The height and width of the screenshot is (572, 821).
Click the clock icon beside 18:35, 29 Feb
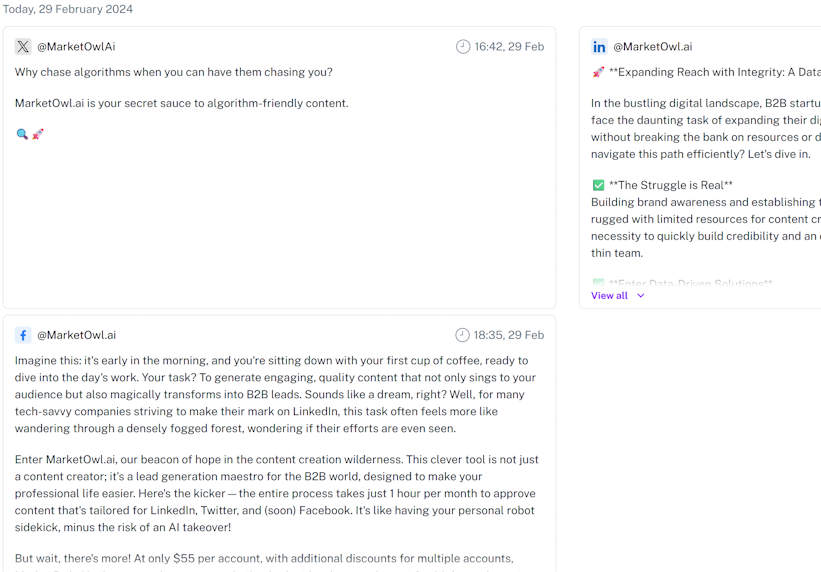462,335
